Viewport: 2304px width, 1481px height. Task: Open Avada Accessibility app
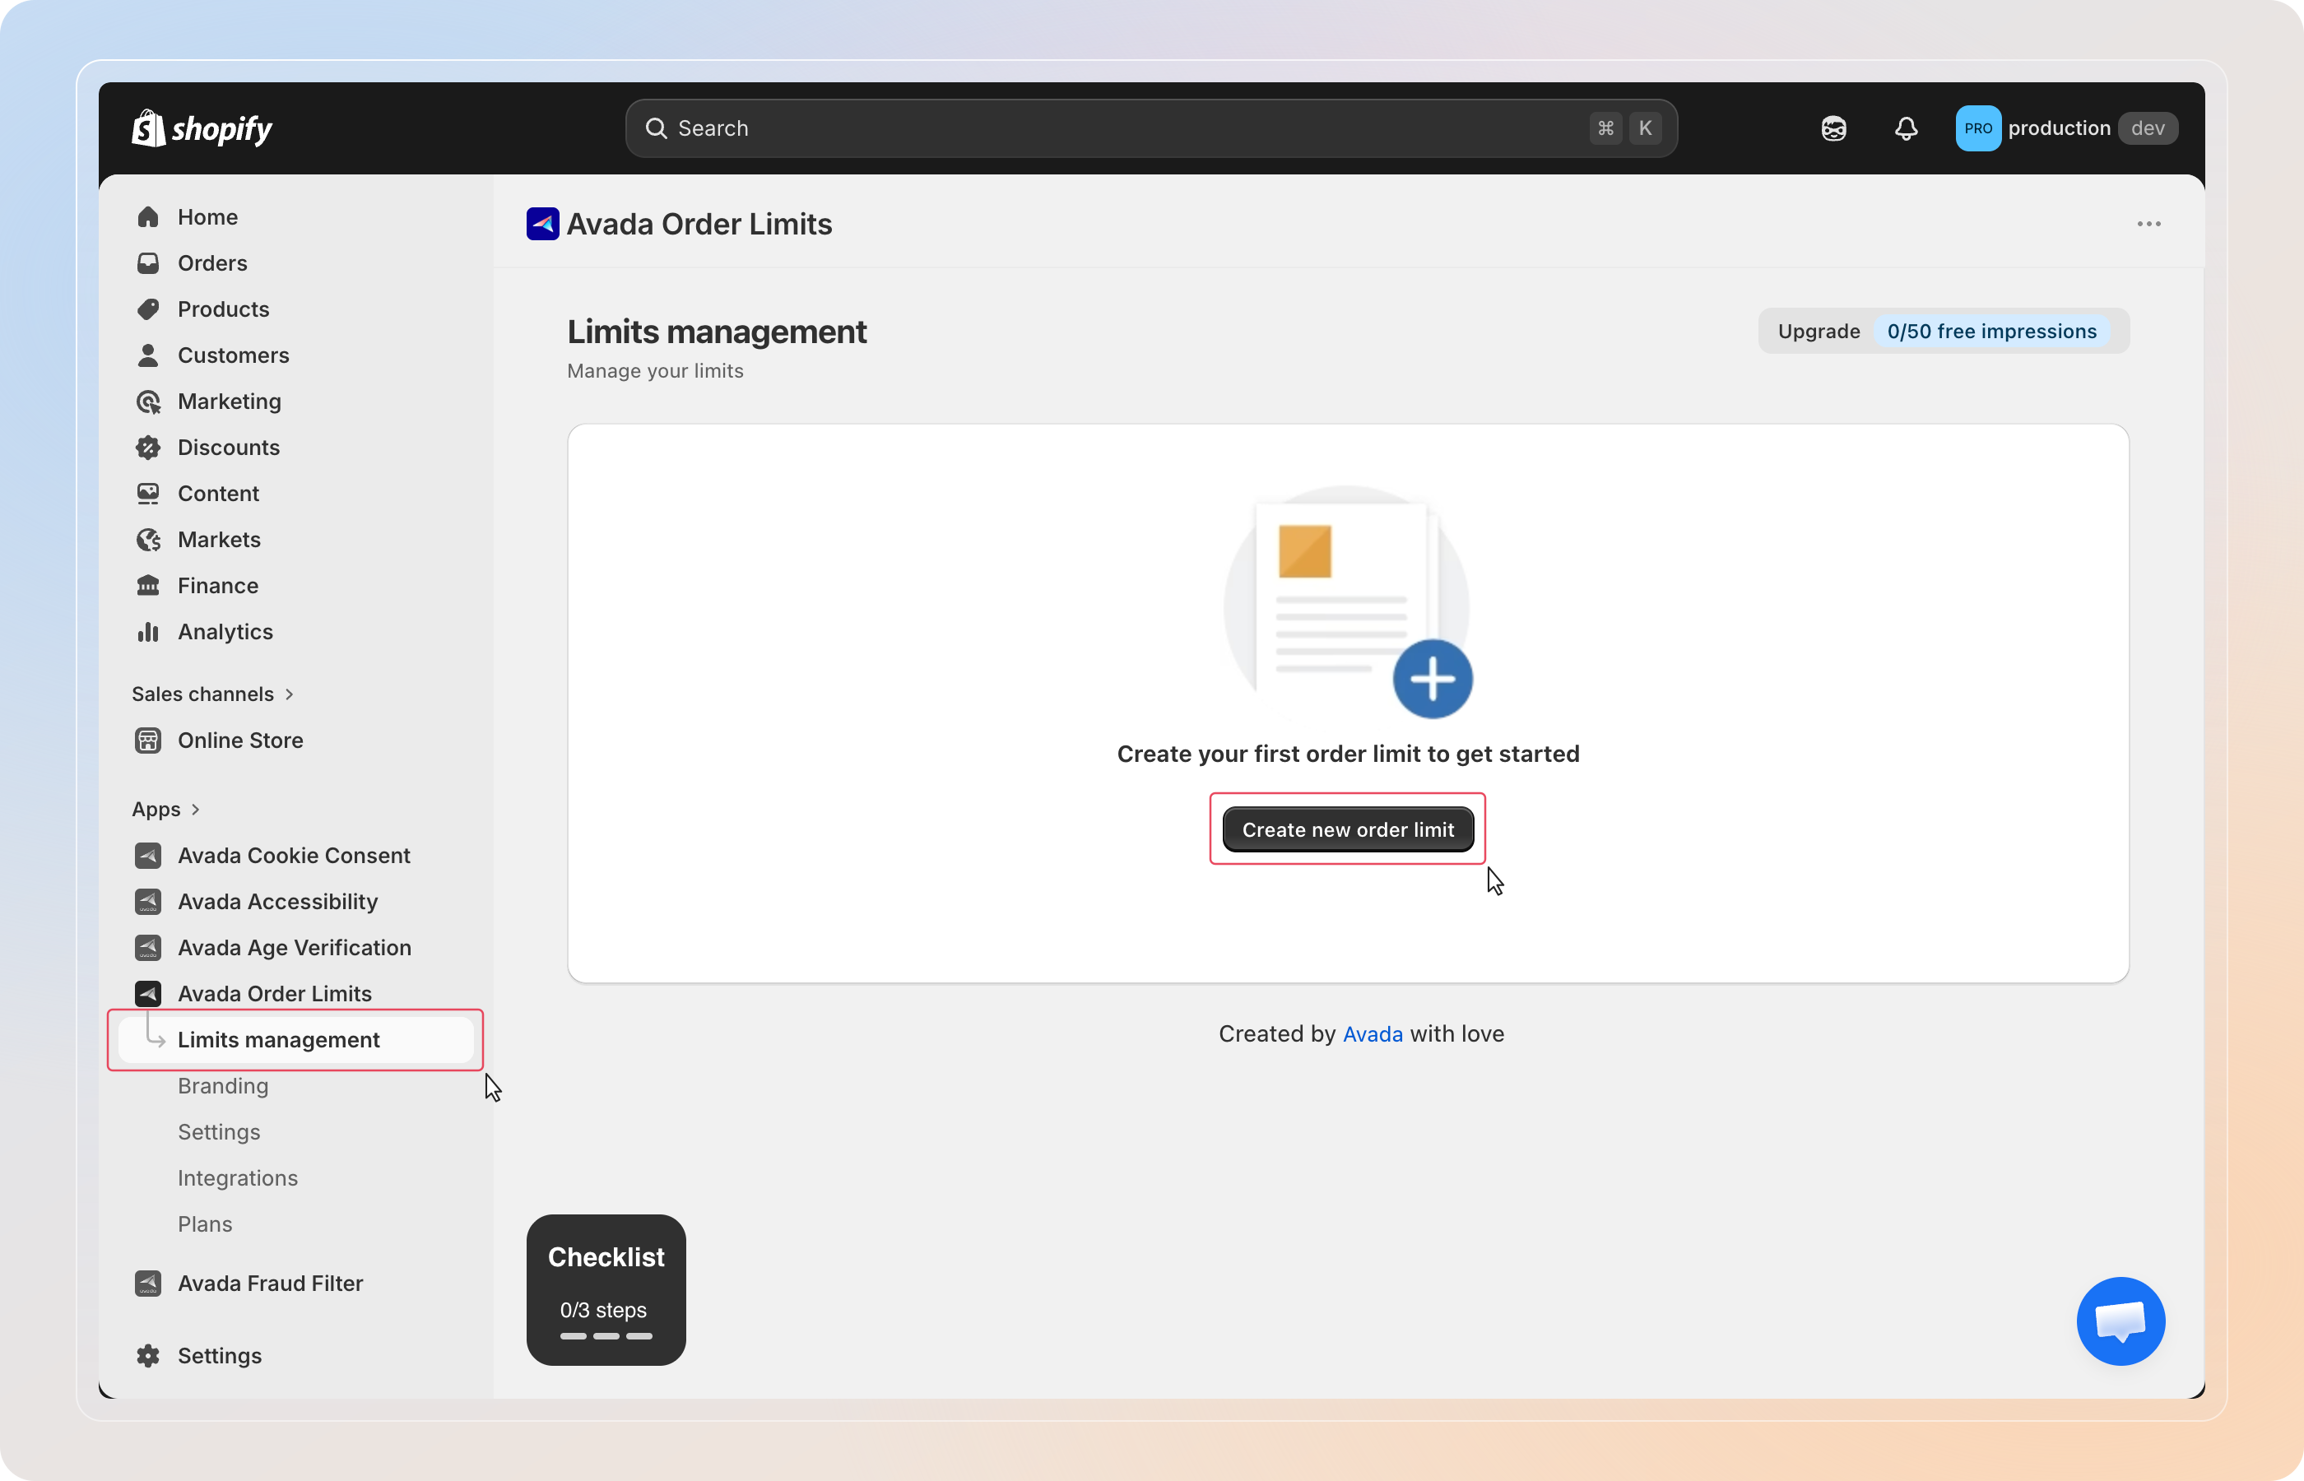pyautogui.click(x=278, y=901)
